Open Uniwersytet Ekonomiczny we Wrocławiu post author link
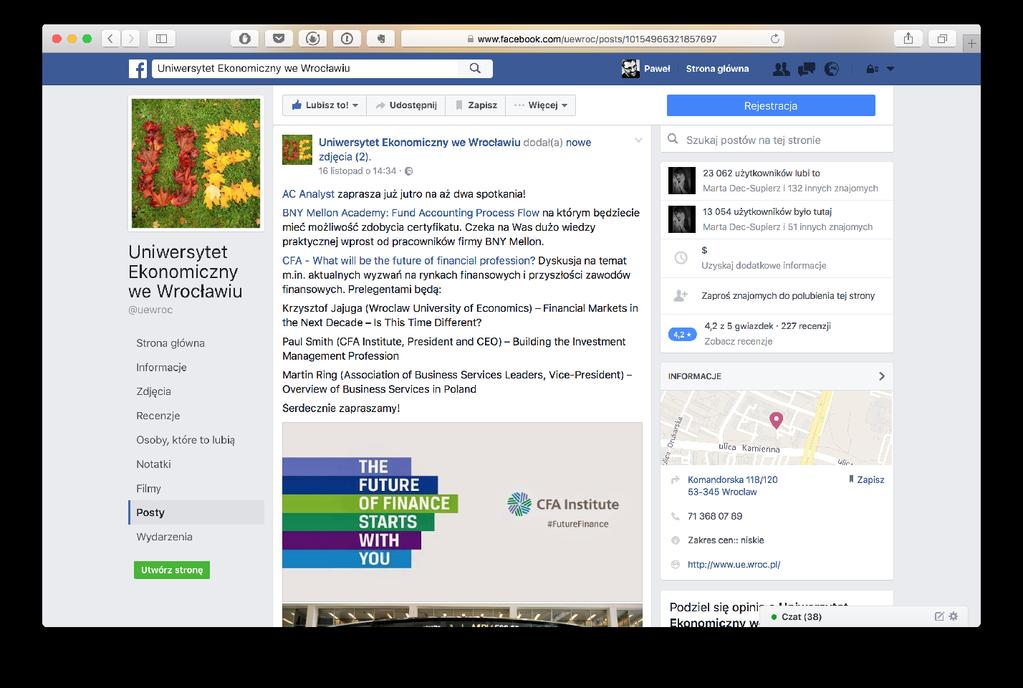This screenshot has width=1023, height=688. pyautogui.click(x=420, y=142)
